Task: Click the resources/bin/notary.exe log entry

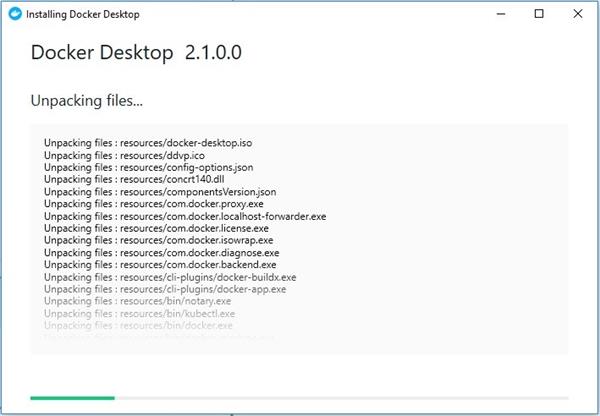Action: 138,301
